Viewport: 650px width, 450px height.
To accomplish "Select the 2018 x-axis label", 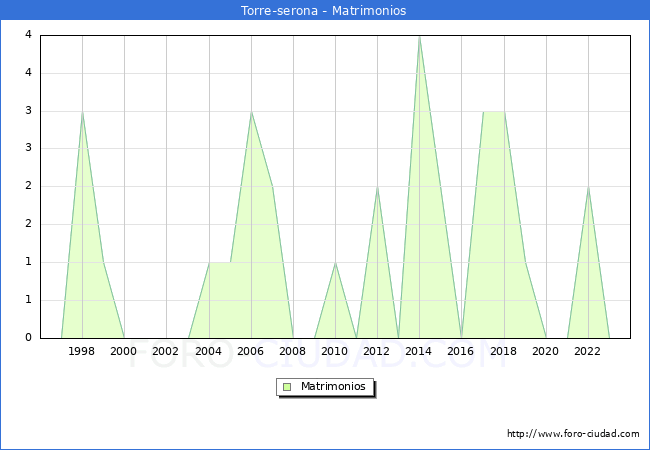I will [x=504, y=351].
